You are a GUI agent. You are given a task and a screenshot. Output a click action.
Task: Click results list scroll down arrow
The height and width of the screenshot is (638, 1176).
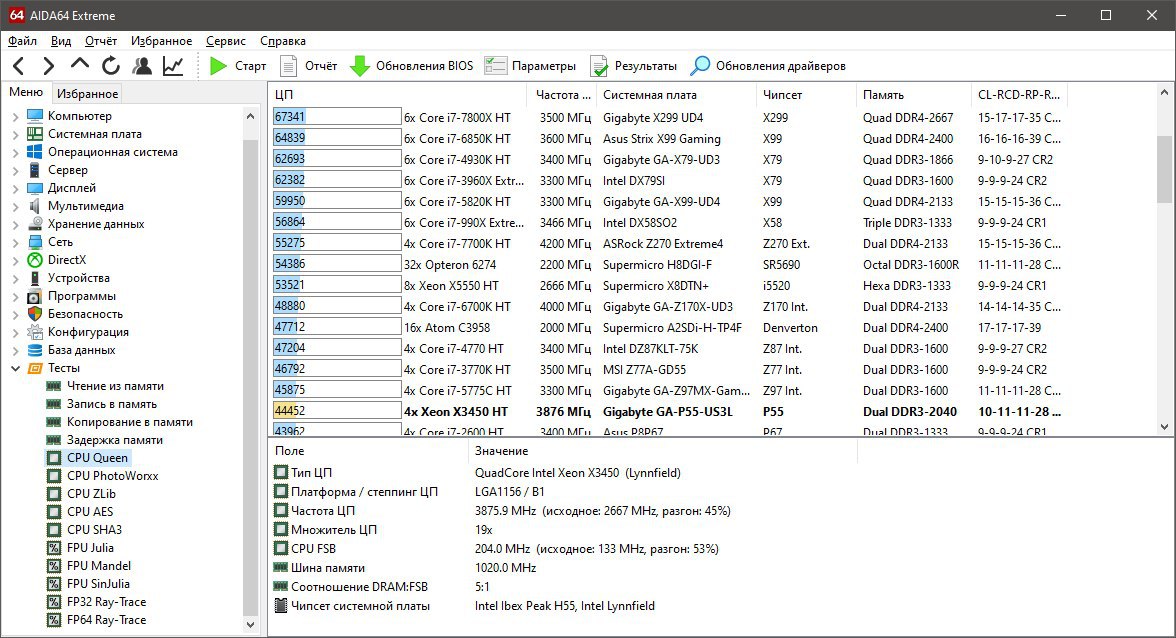(x=1164, y=427)
